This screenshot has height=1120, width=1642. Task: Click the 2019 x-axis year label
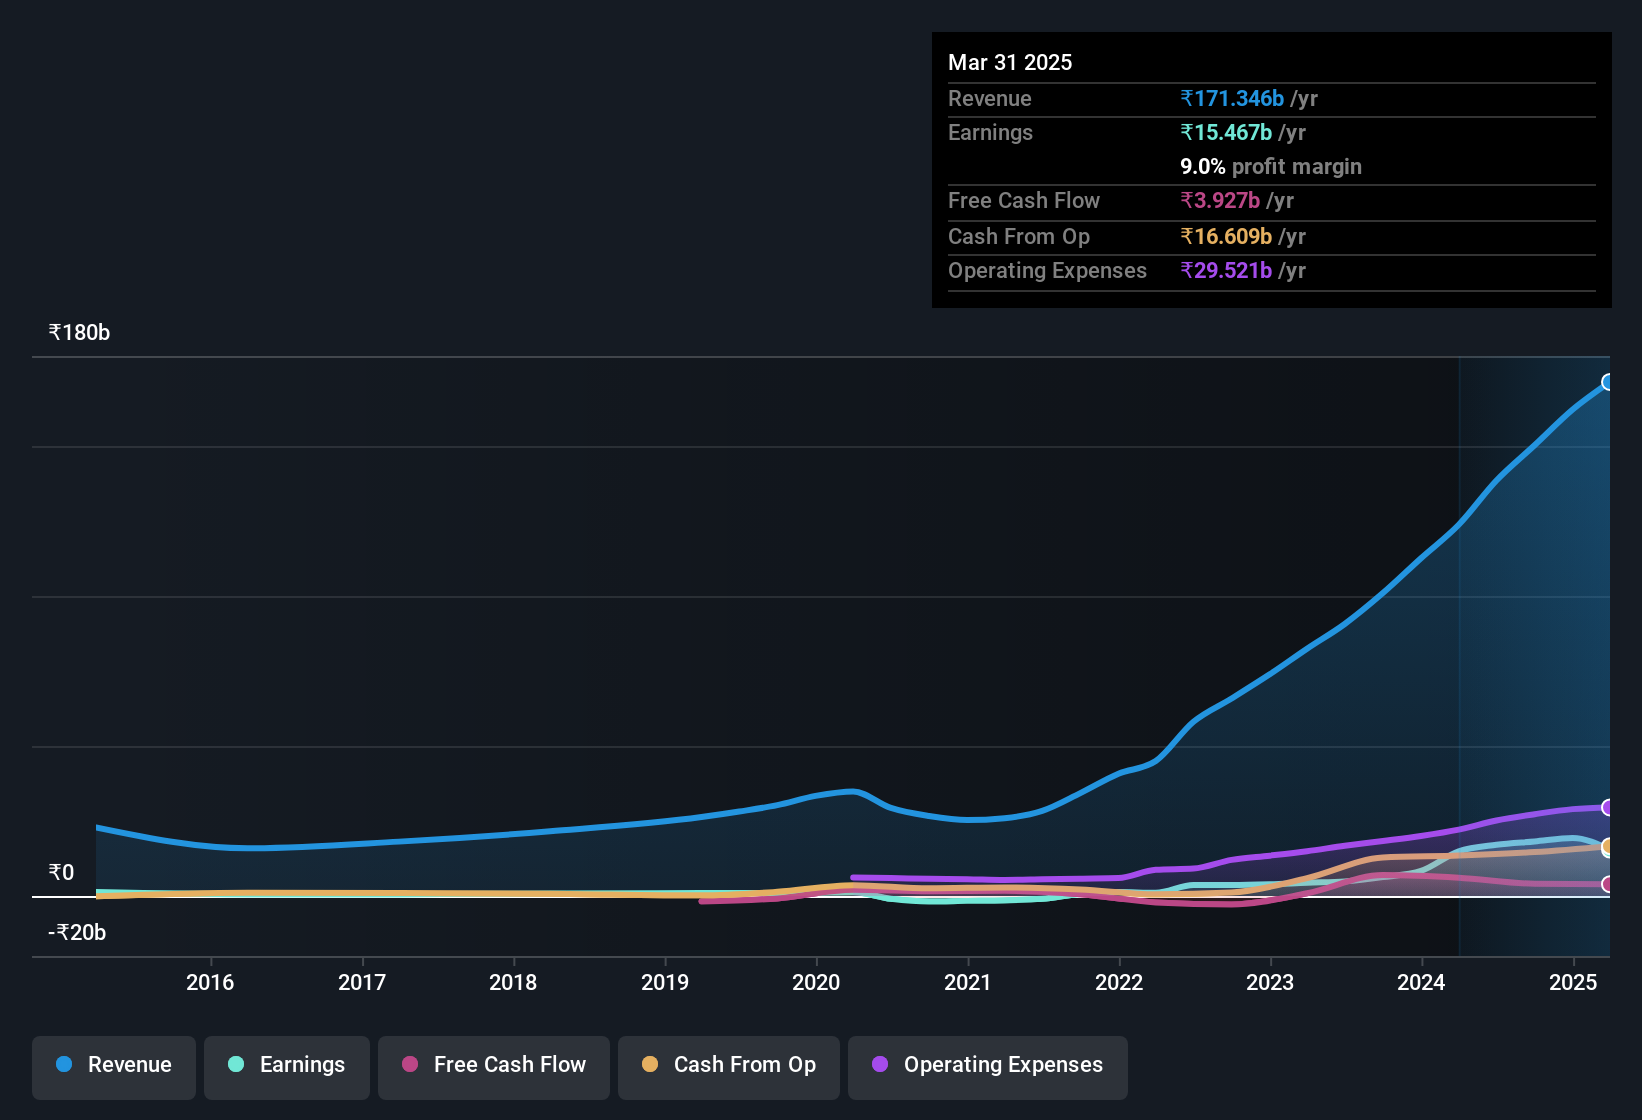pos(665,982)
